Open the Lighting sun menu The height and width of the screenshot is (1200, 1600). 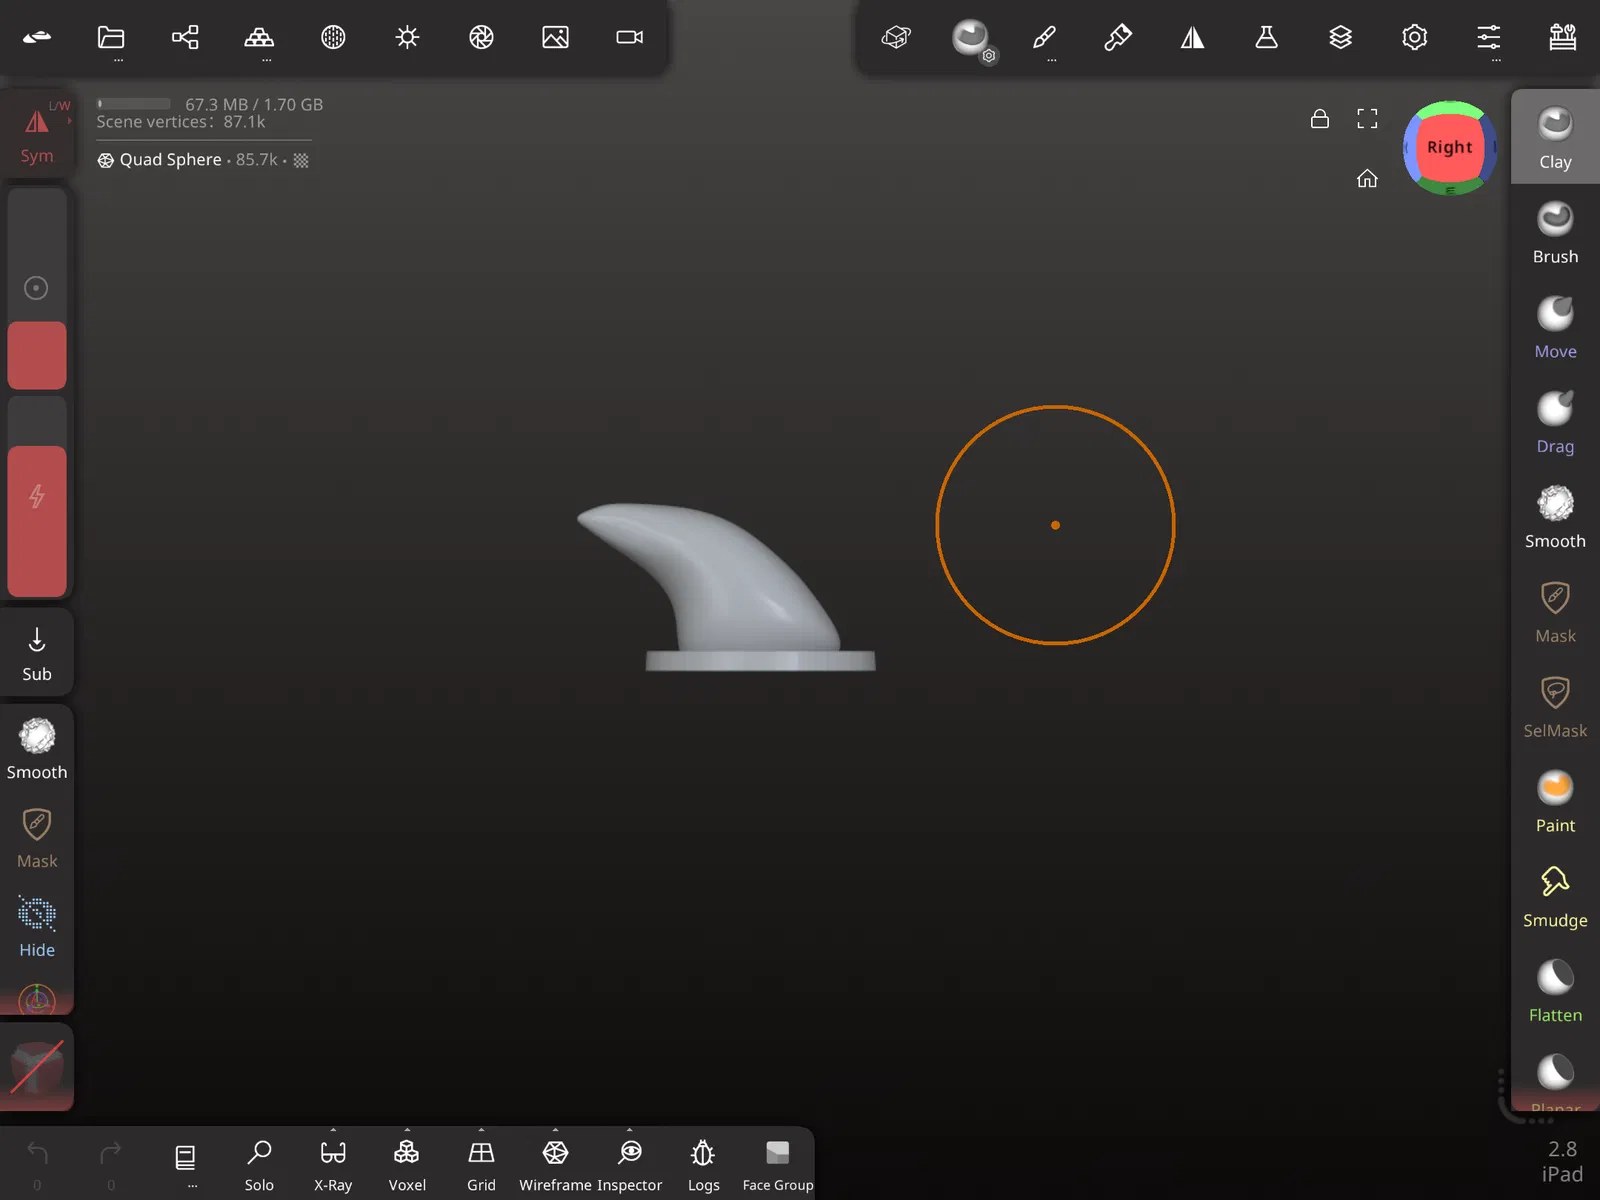click(407, 38)
